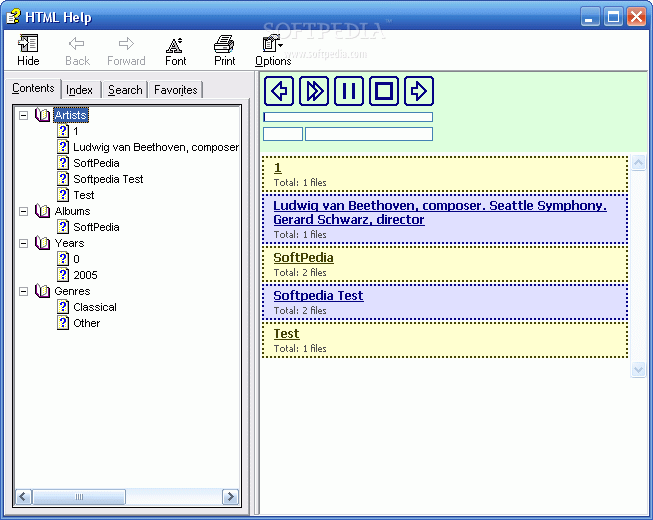Click the topic icon beside Softpedia Test

point(63,179)
